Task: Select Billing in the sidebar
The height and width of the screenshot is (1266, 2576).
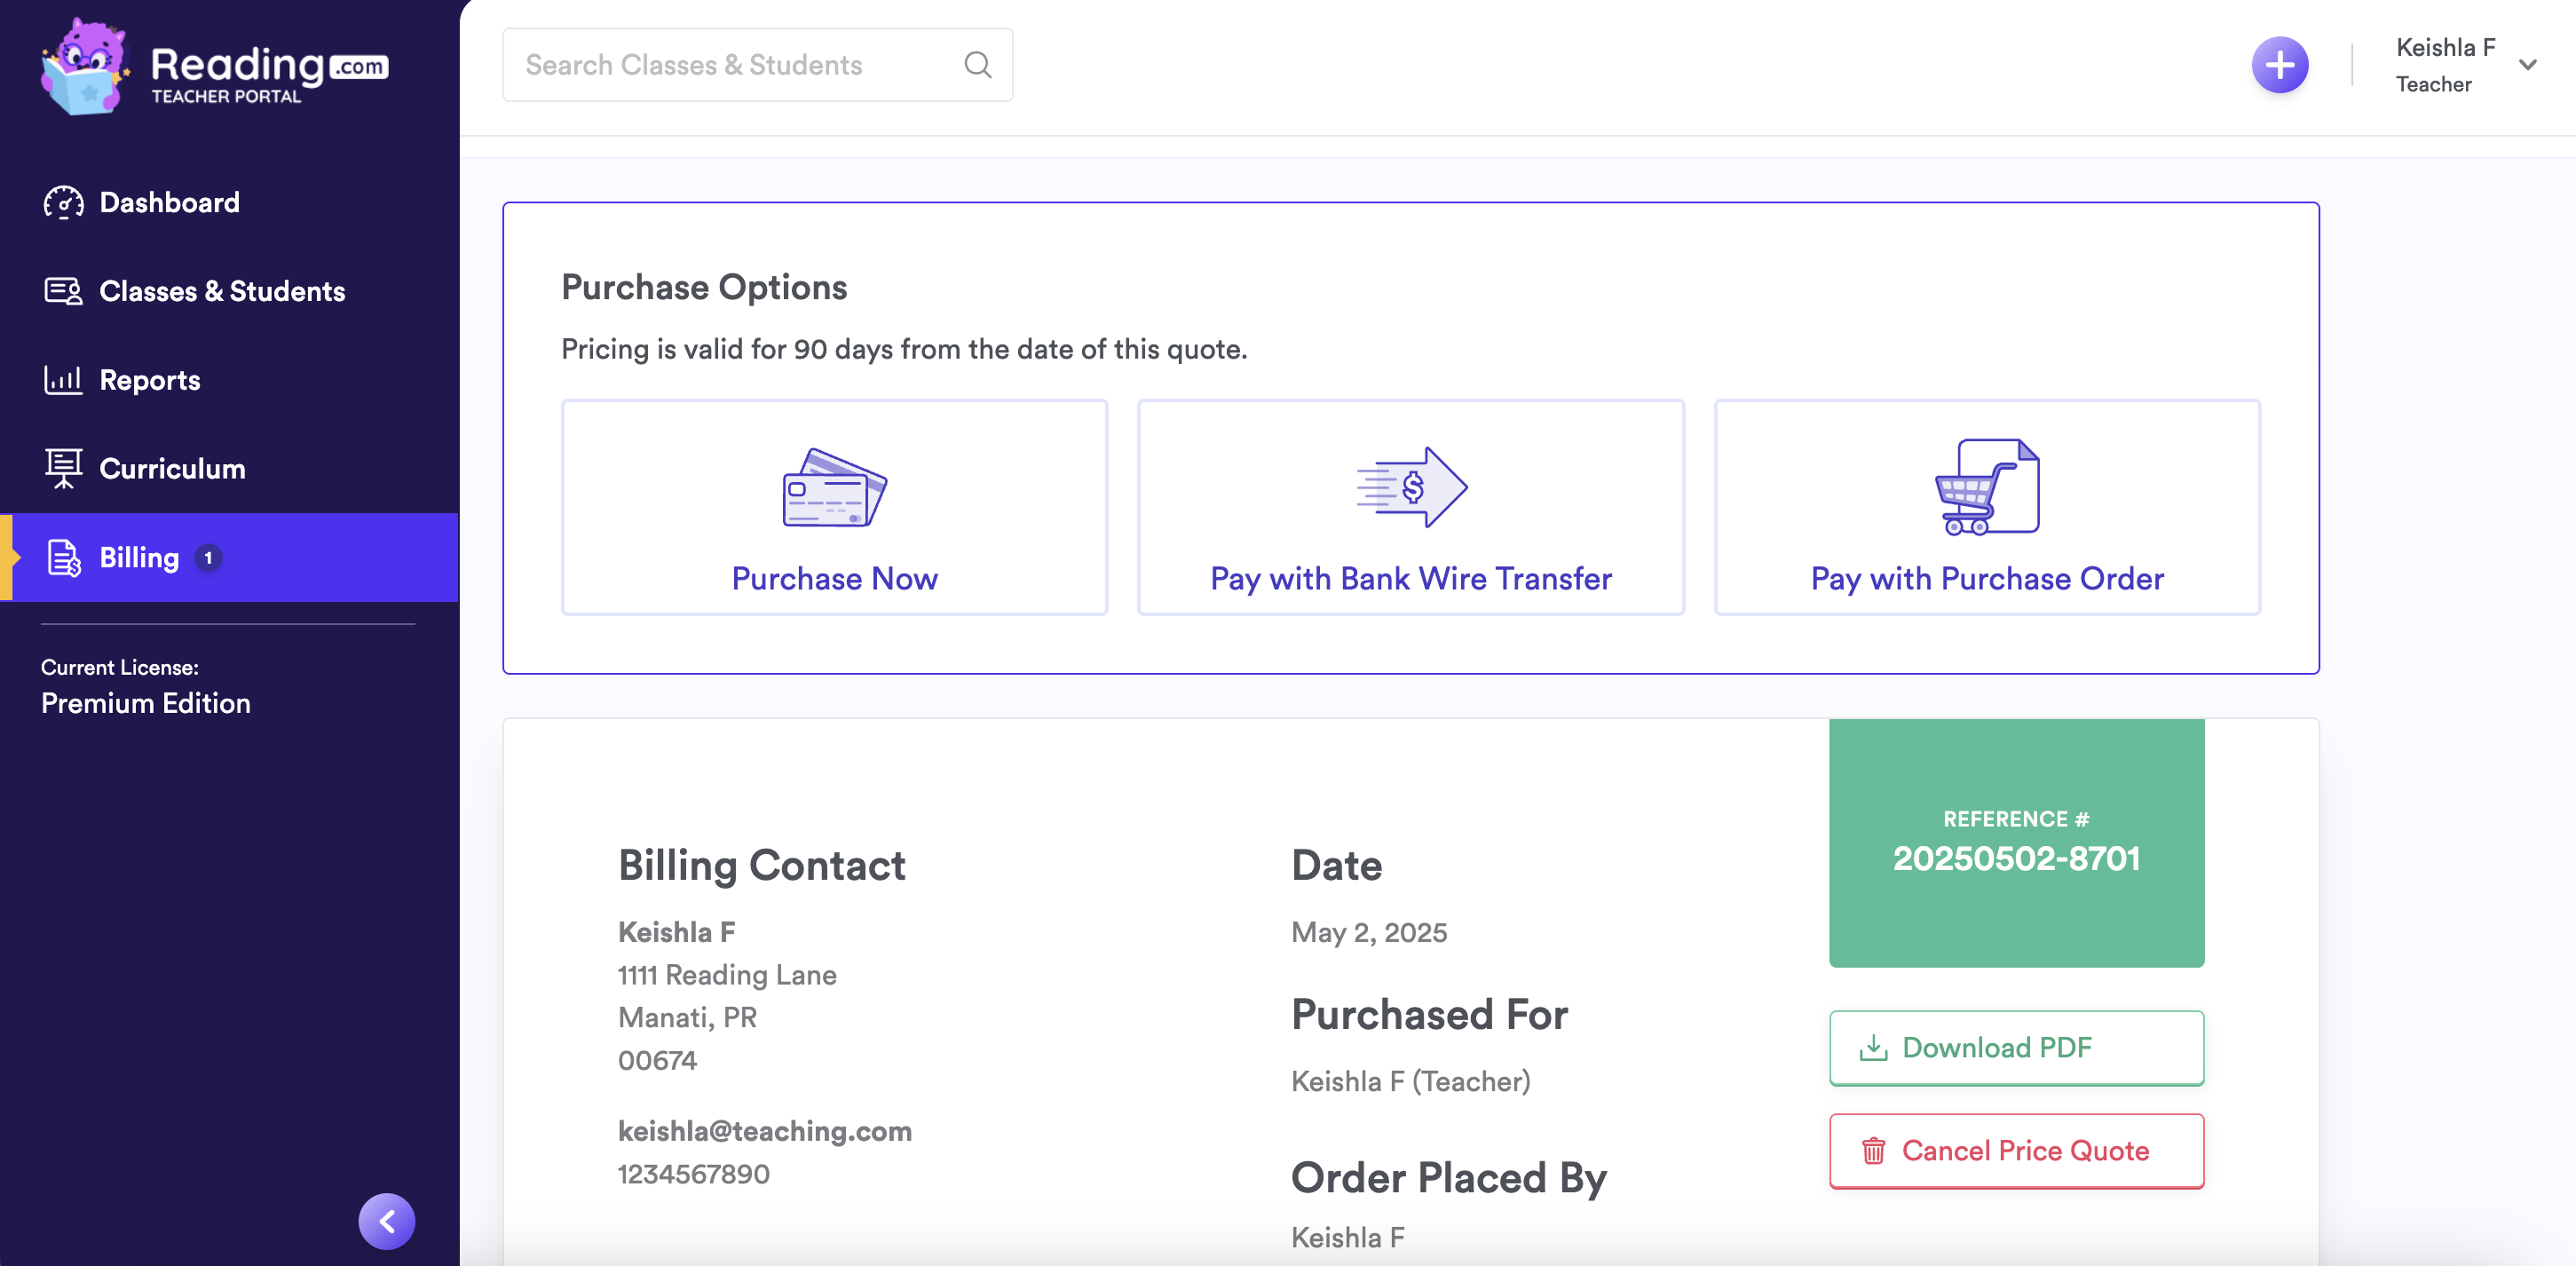Action: pyautogui.click(x=139, y=558)
